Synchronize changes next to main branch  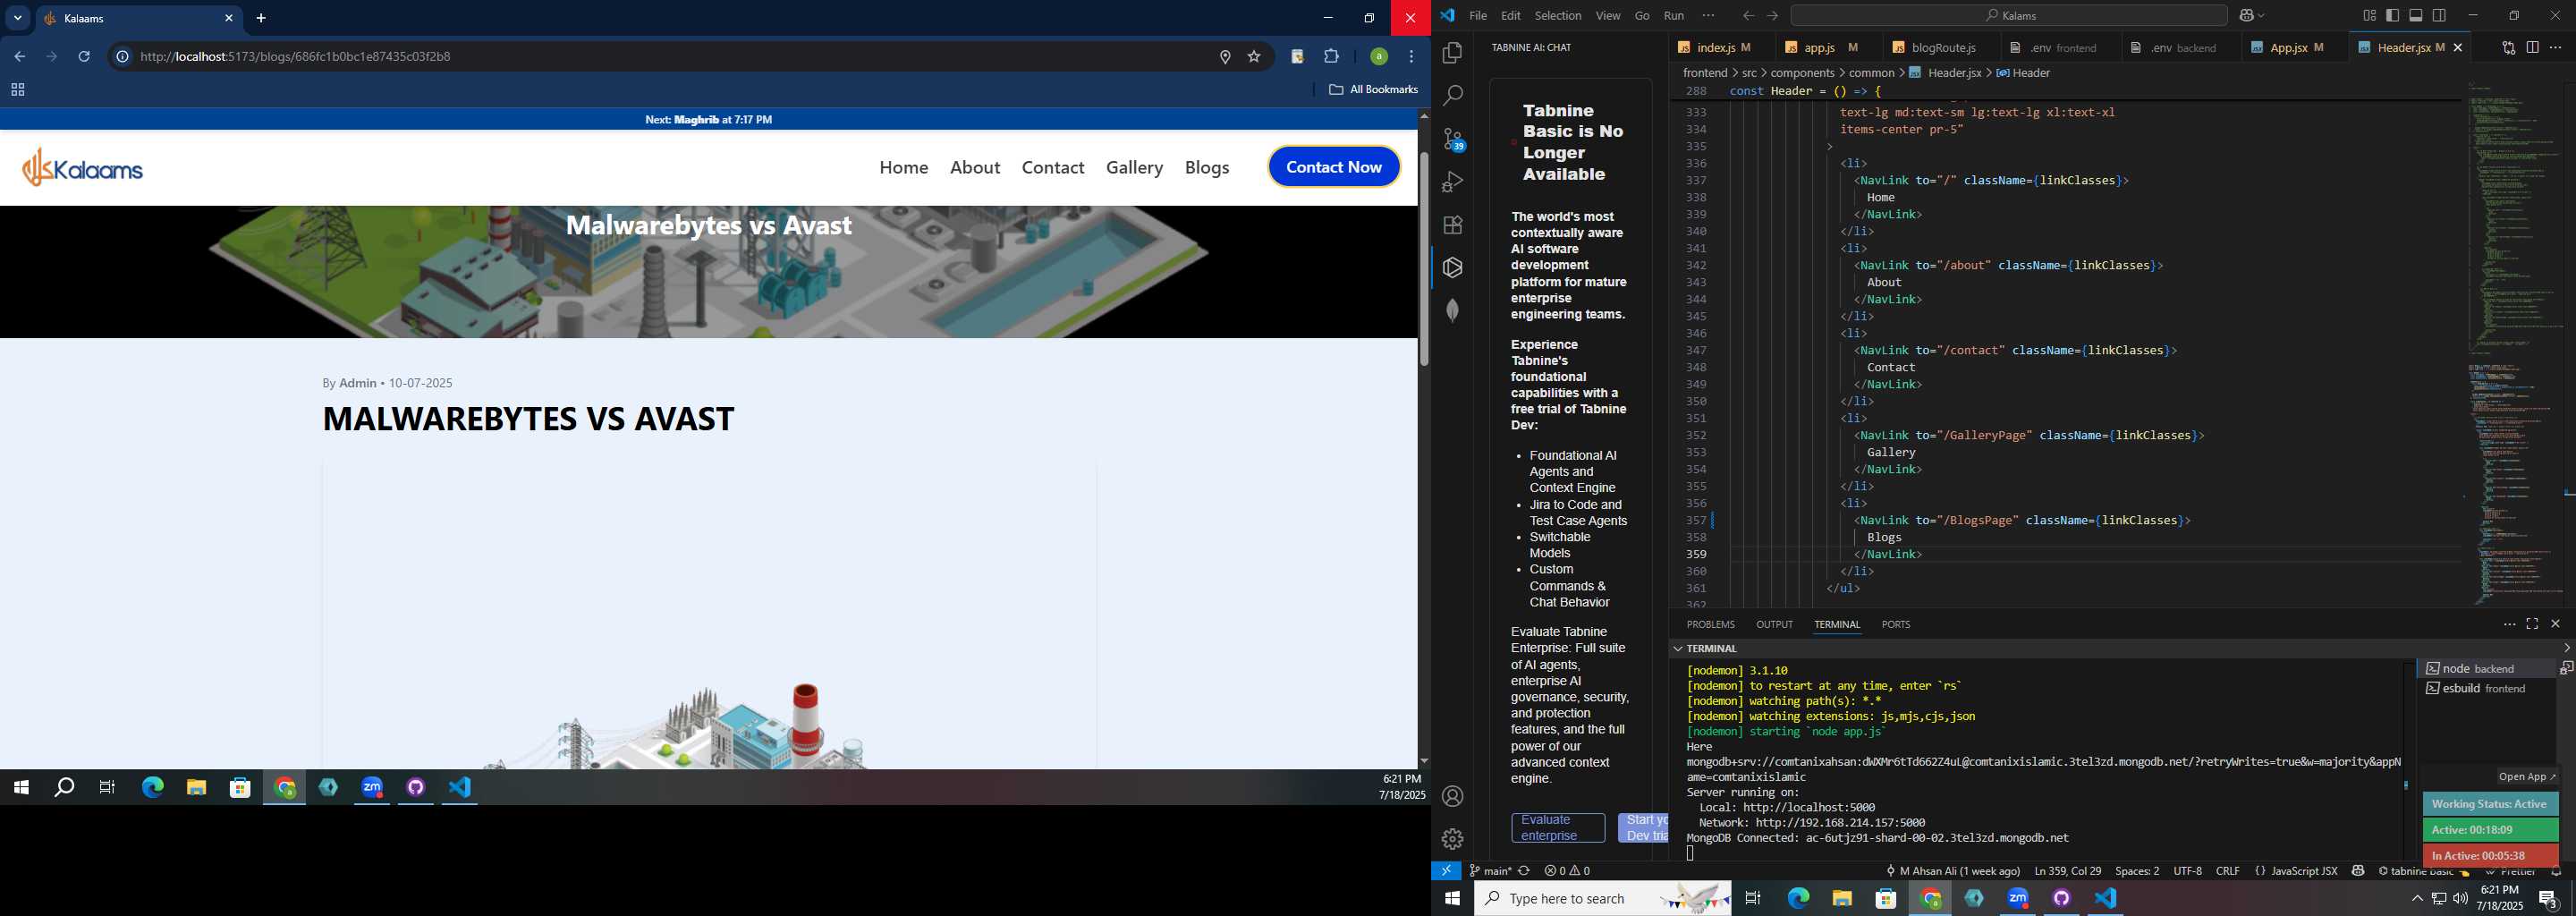click(x=1524, y=871)
